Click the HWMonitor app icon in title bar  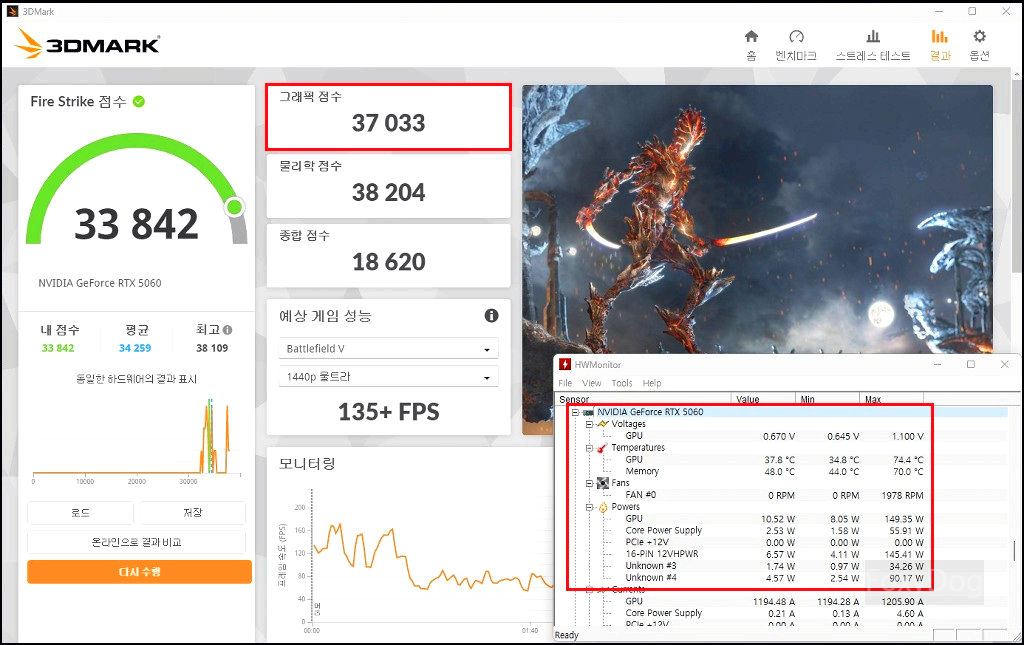[x=564, y=364]
